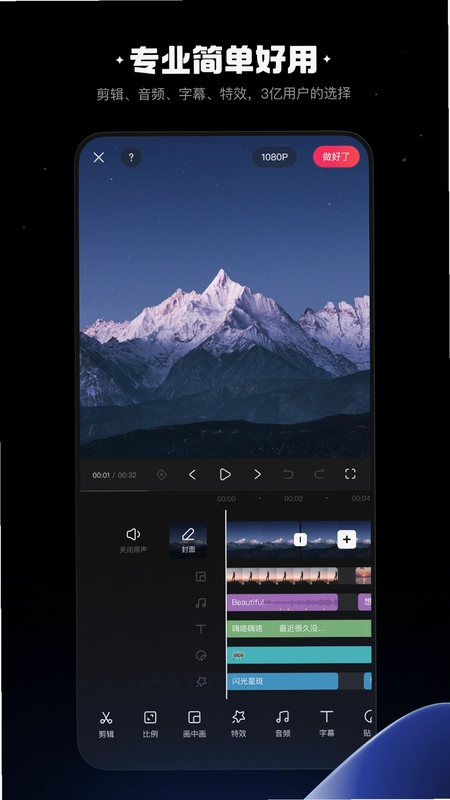Step to the previous frame
This screenshot has height=800, width=450.
[192, 474]
